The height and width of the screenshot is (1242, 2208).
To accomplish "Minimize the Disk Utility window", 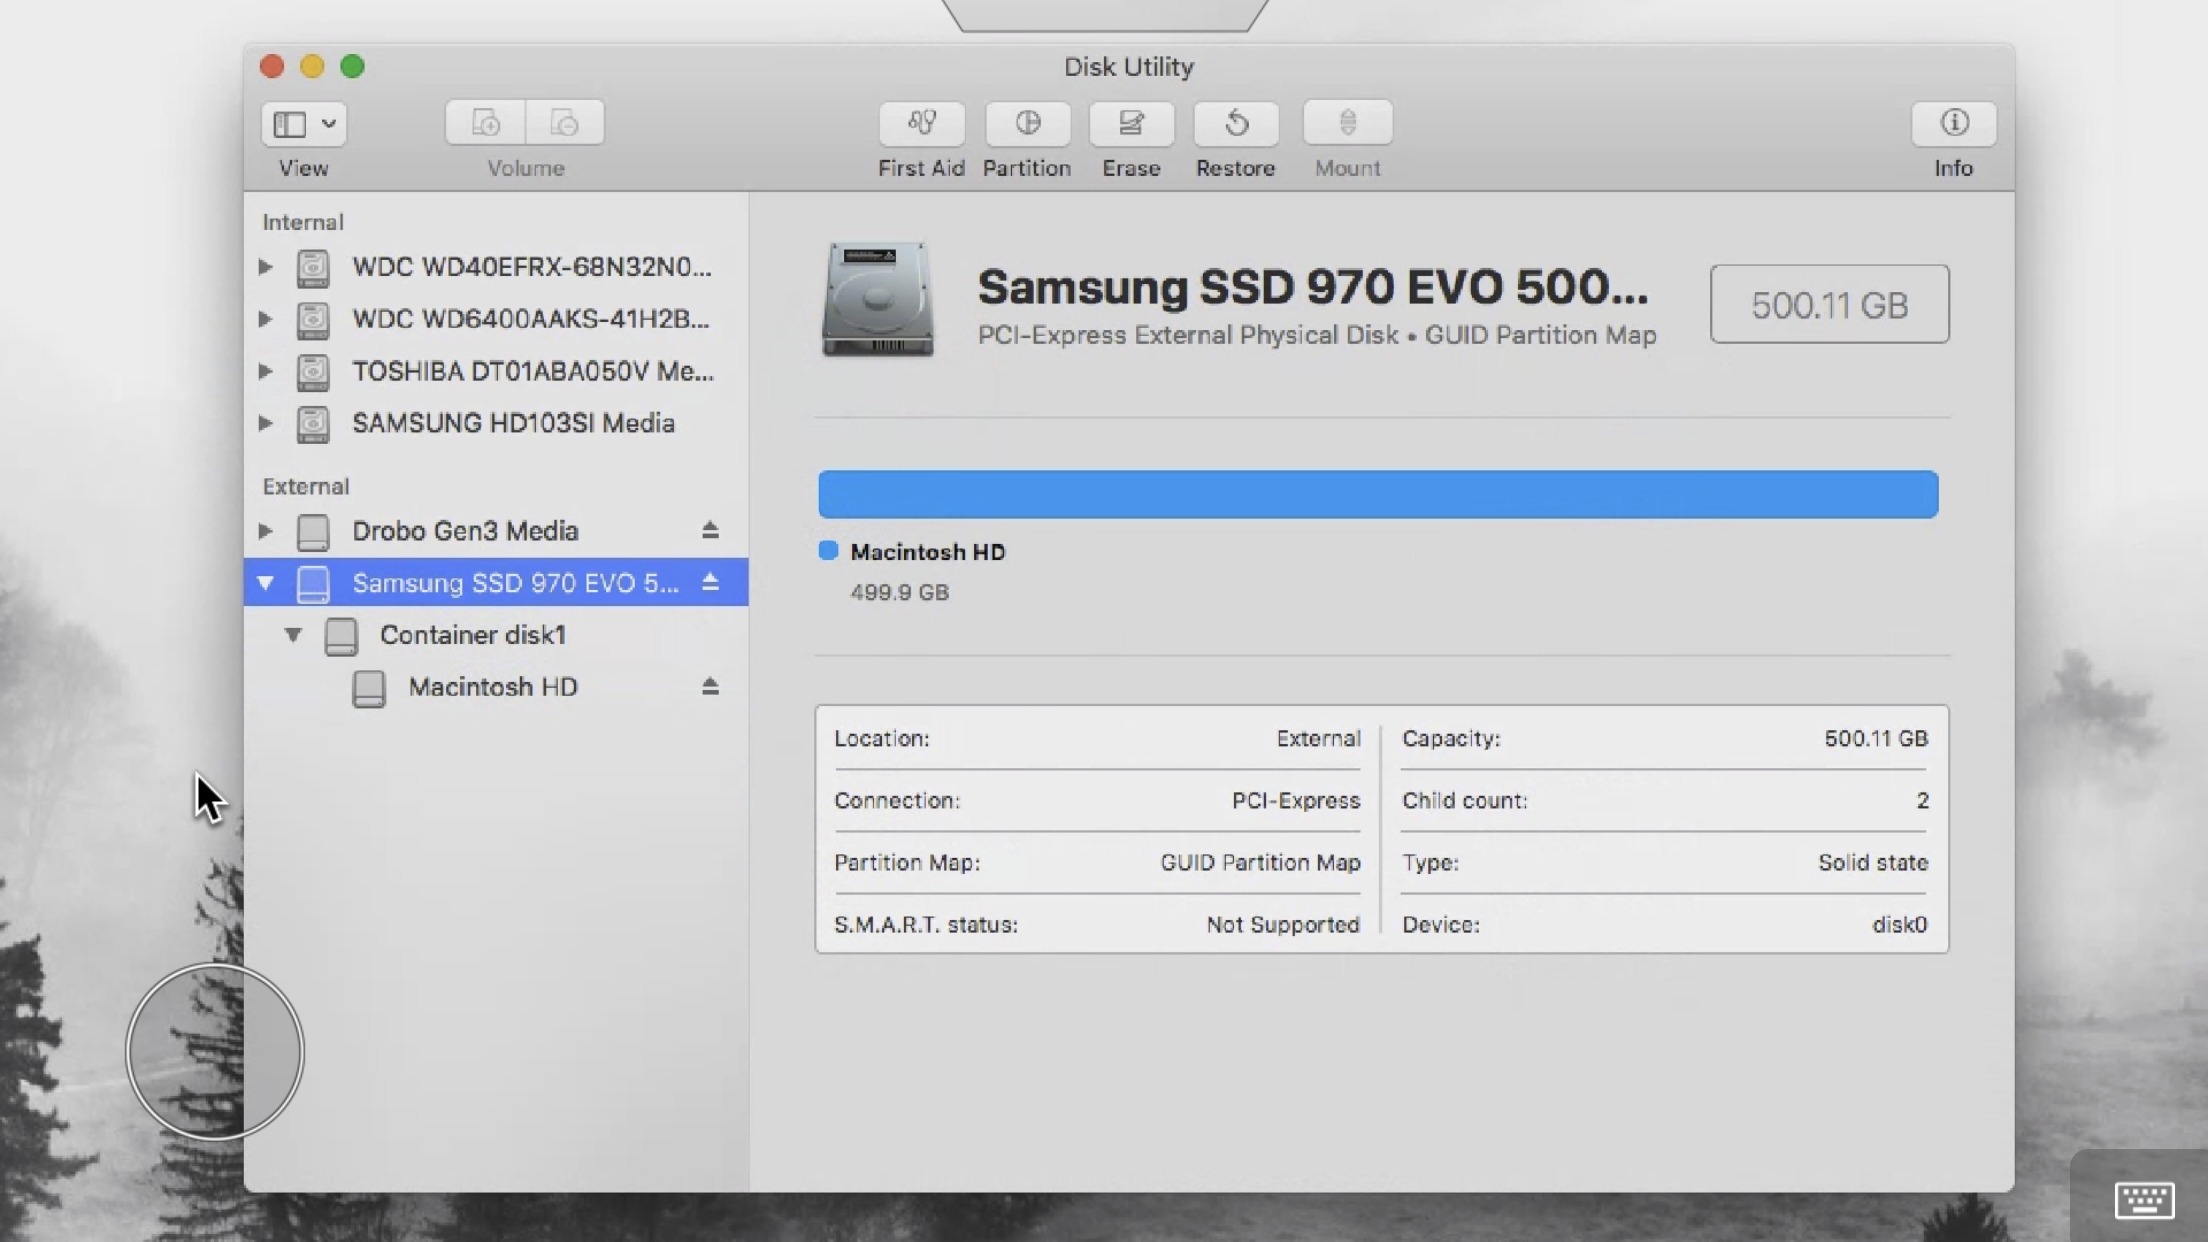I will (312, 66).
